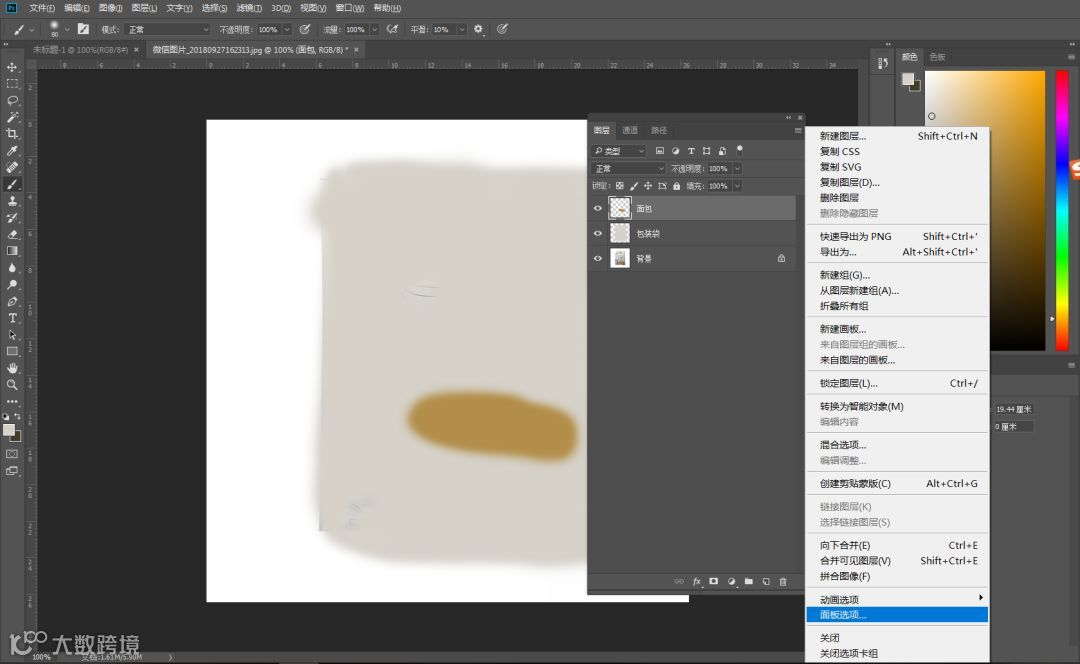Toggle lock image pixels brush icon
This screenshot has width=1080, height=664.
point(634,186)
